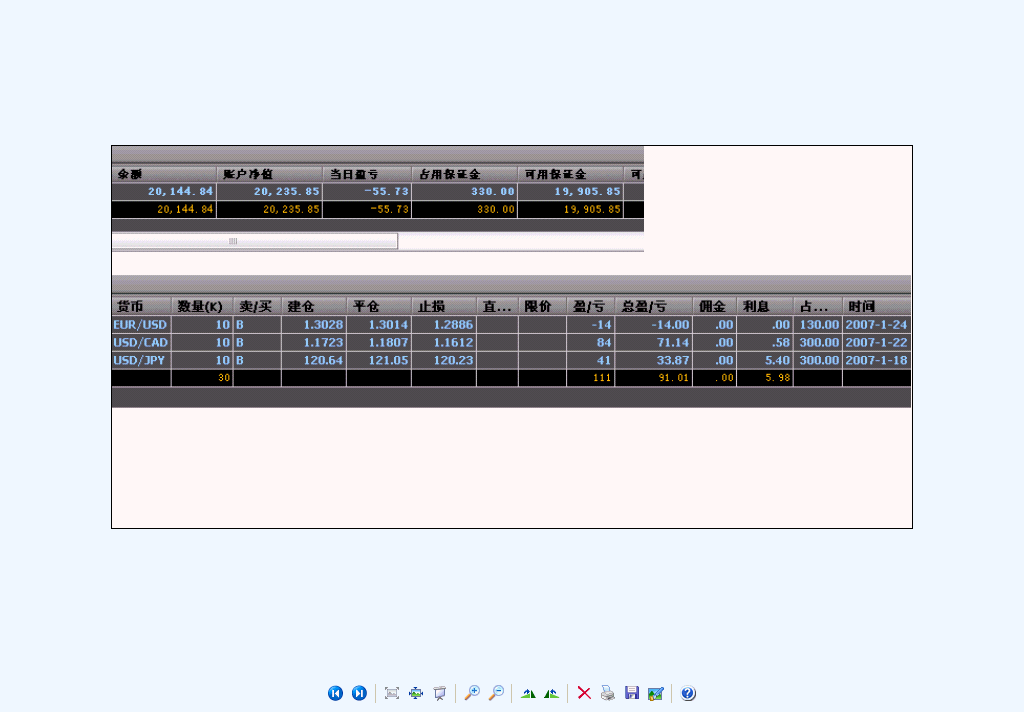Save a copy using the floppy disk icon
The width and height of the screenshot is (1024, 712).
[632, 693]
